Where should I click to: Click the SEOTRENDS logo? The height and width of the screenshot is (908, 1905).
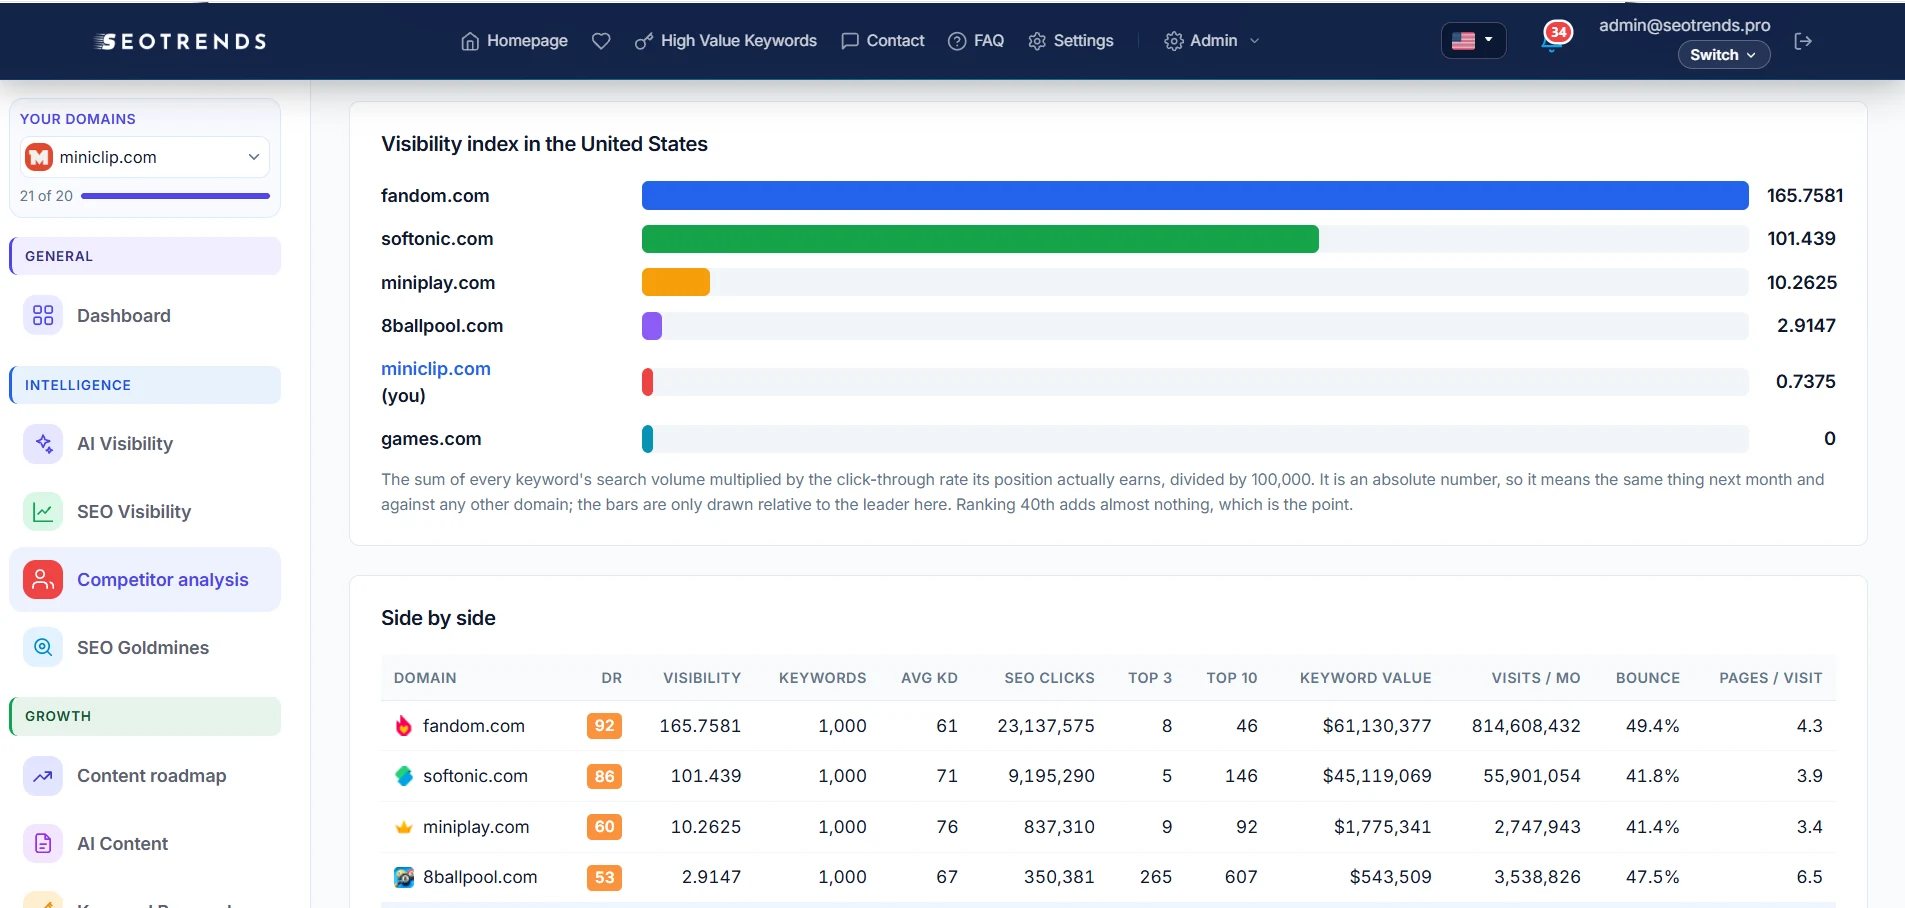180,41
